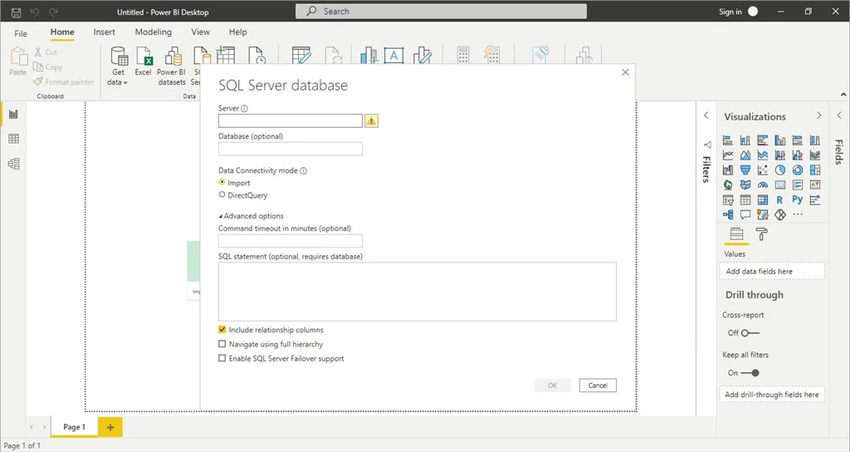The width and height of the screenshot is (850, 452).
Task: Close the SQL Server database dialog
Action: point(625,72)
